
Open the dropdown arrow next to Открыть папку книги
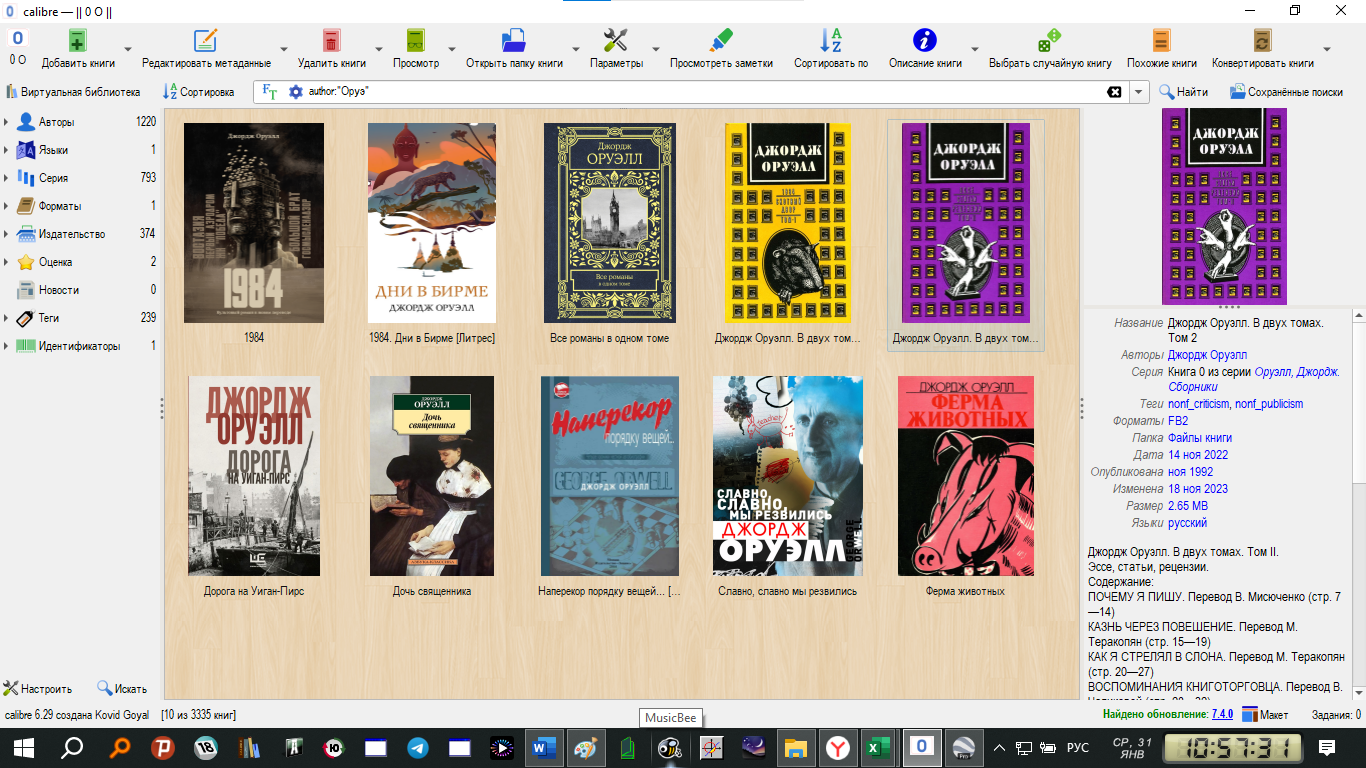click(x=576, y=48)
